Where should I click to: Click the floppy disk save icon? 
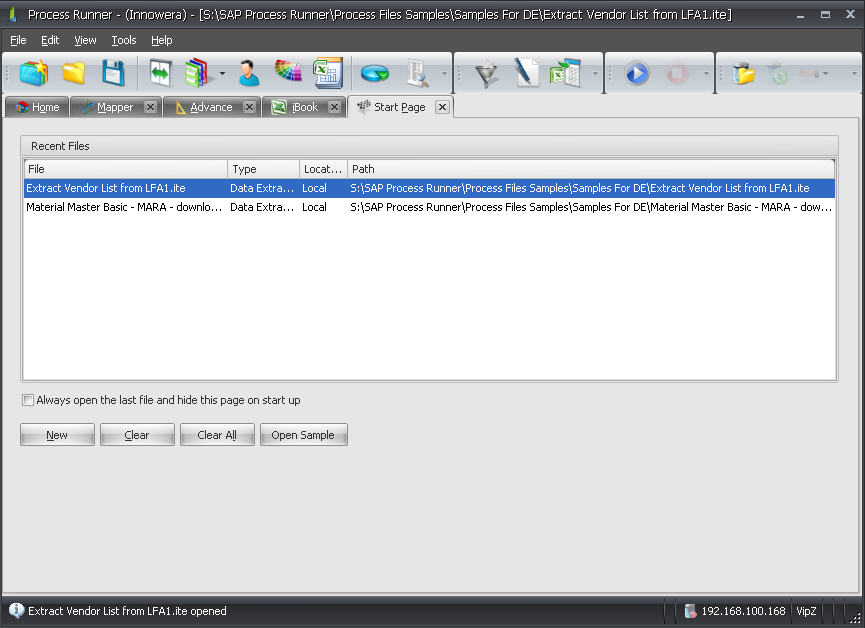coord(113,73)
